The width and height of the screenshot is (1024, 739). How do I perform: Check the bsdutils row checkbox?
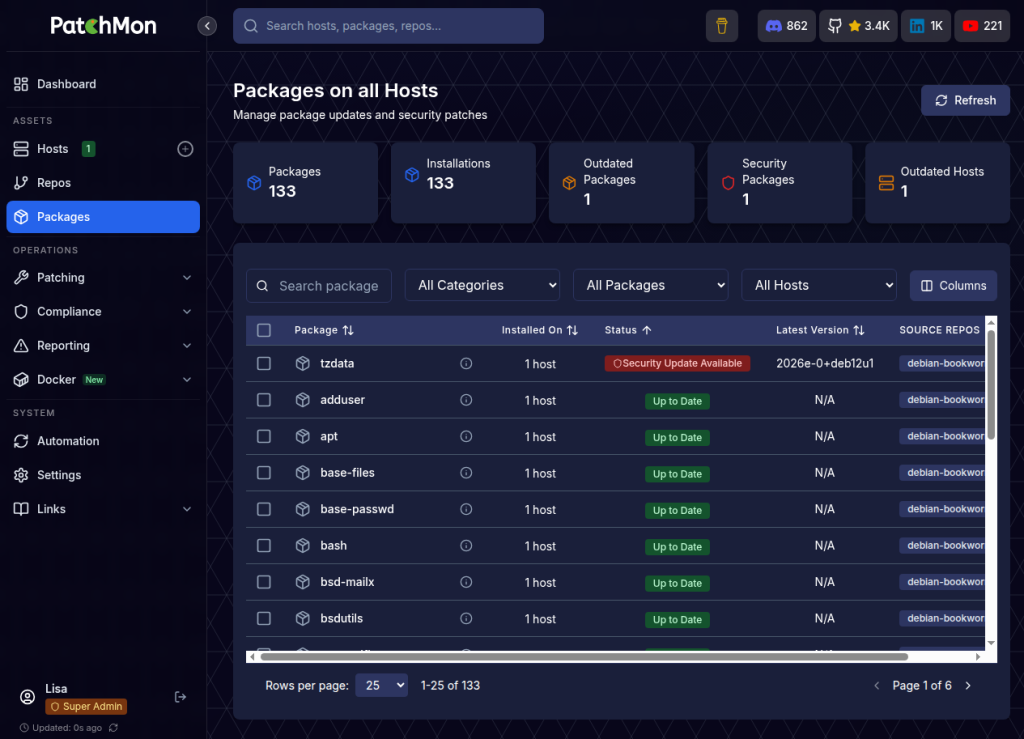[x=264, y=618]
